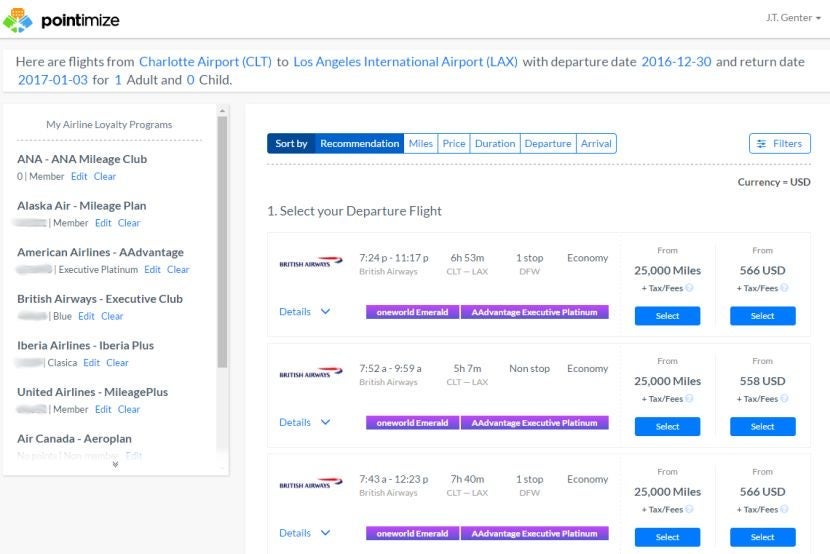Select 25,000 Miles option for first flight
Screen dimensions: 830x554
[667, 316]
